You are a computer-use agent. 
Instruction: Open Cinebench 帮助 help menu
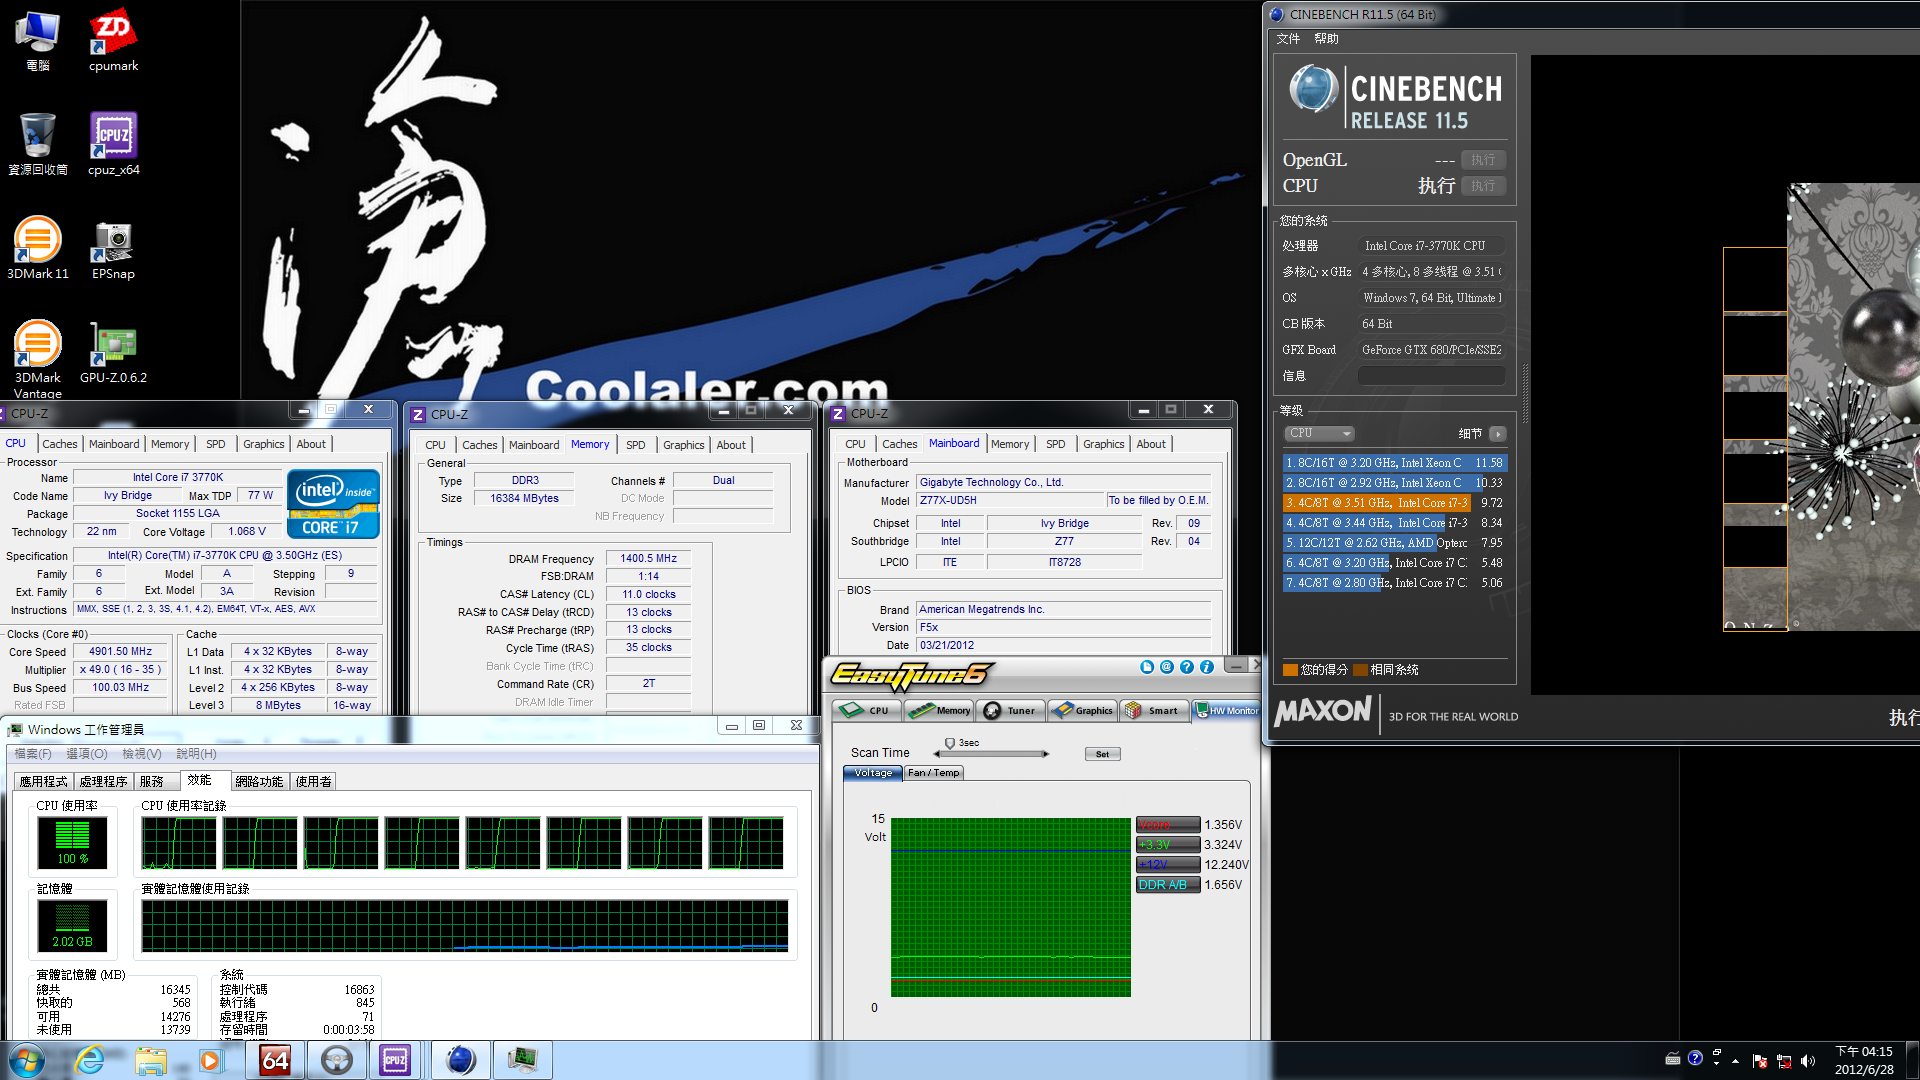pyautogui.click(x=1326, y=39)
